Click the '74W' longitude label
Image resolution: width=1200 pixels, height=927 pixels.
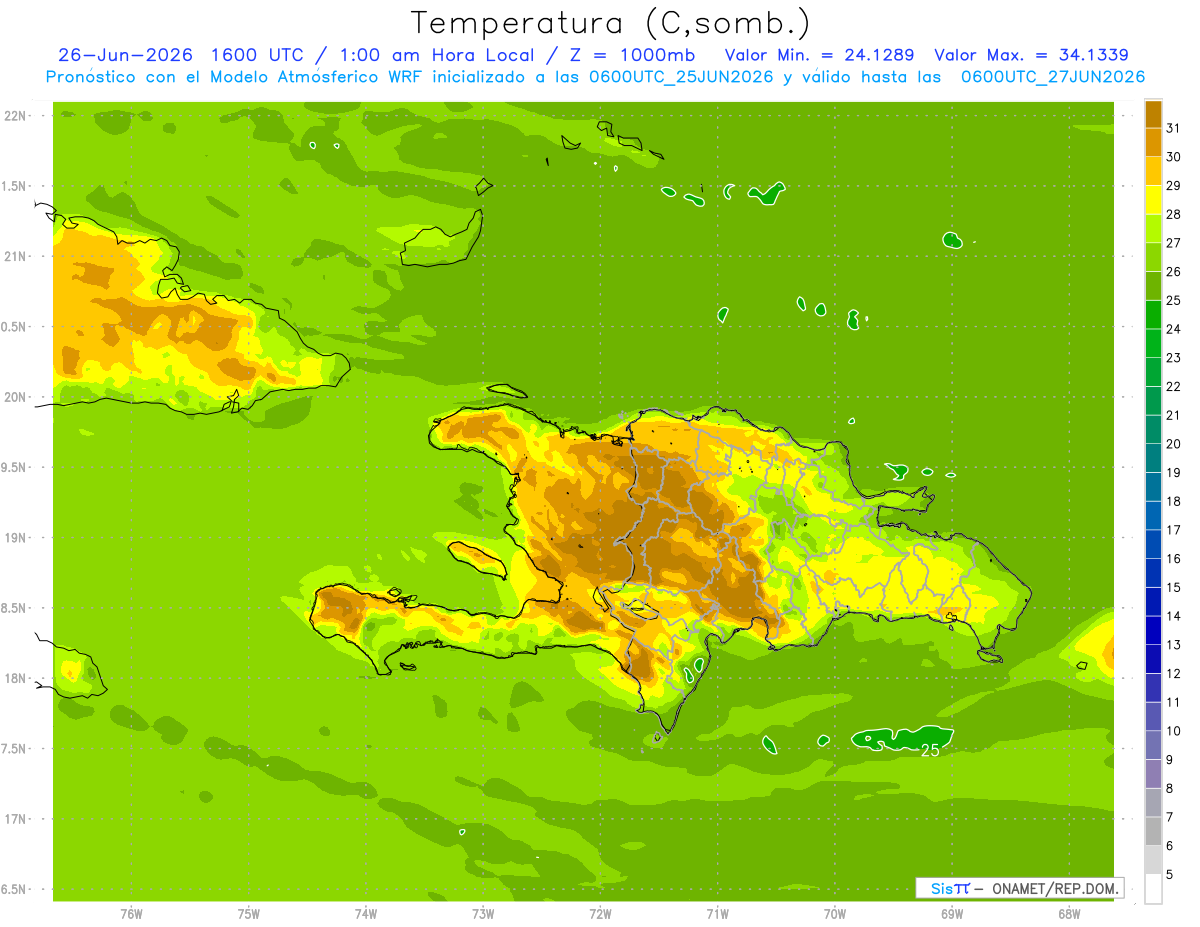click(365, 913)
